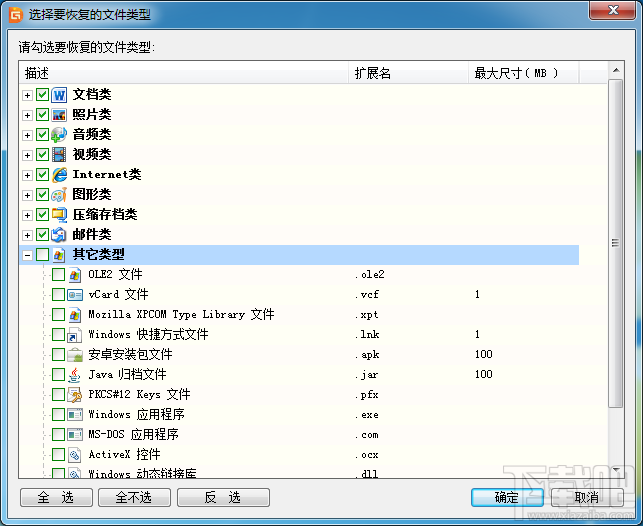Cancel with the 取消 button
The height and width of the screenshot is (526, 643).
(587, 498)
